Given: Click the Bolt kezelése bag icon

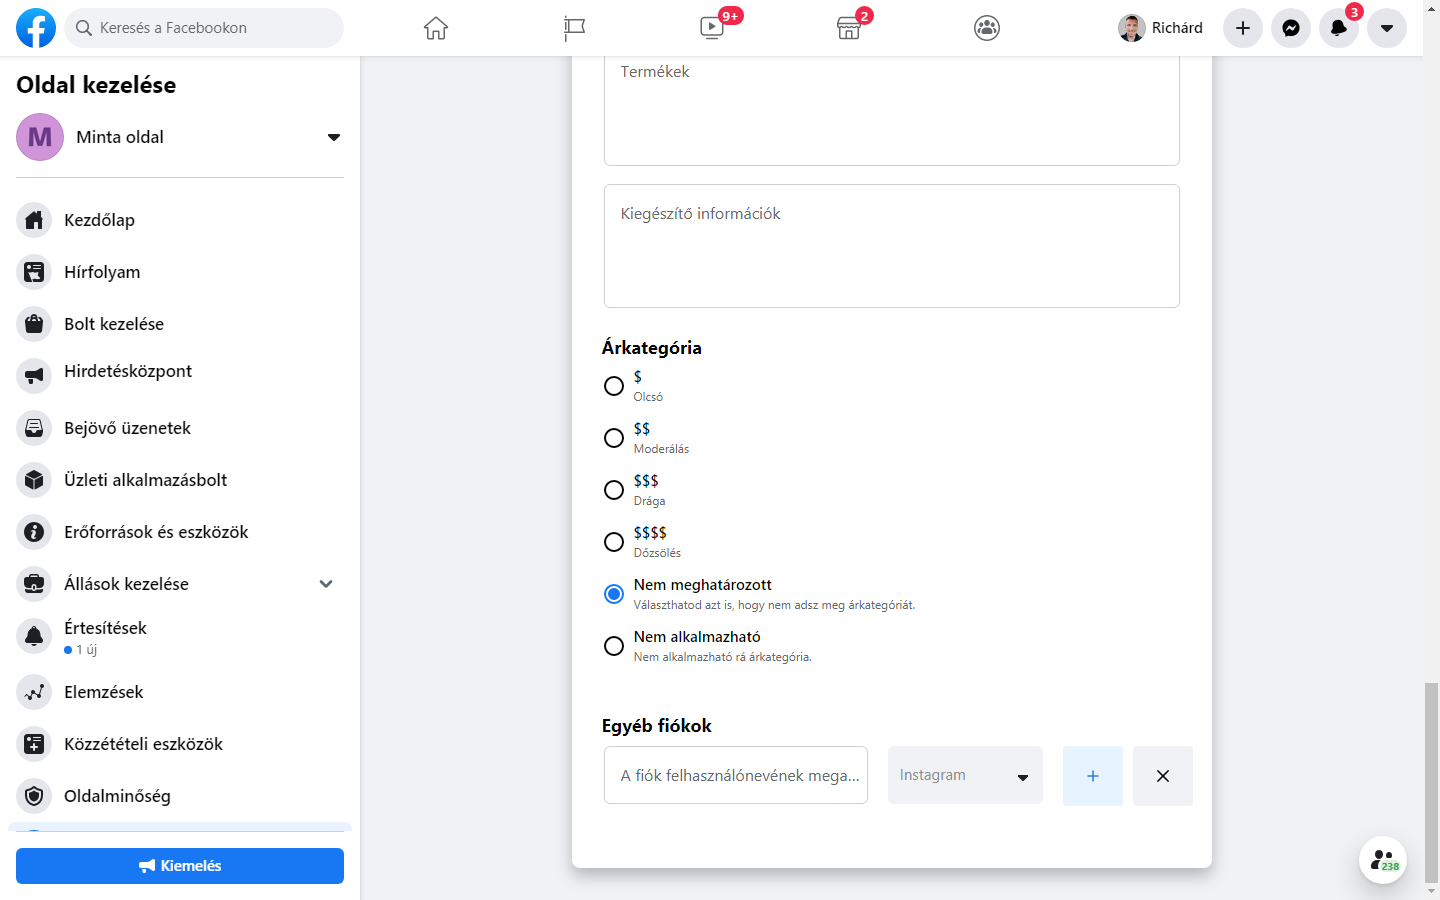Looking at the screenshot, I should point(34,324).
